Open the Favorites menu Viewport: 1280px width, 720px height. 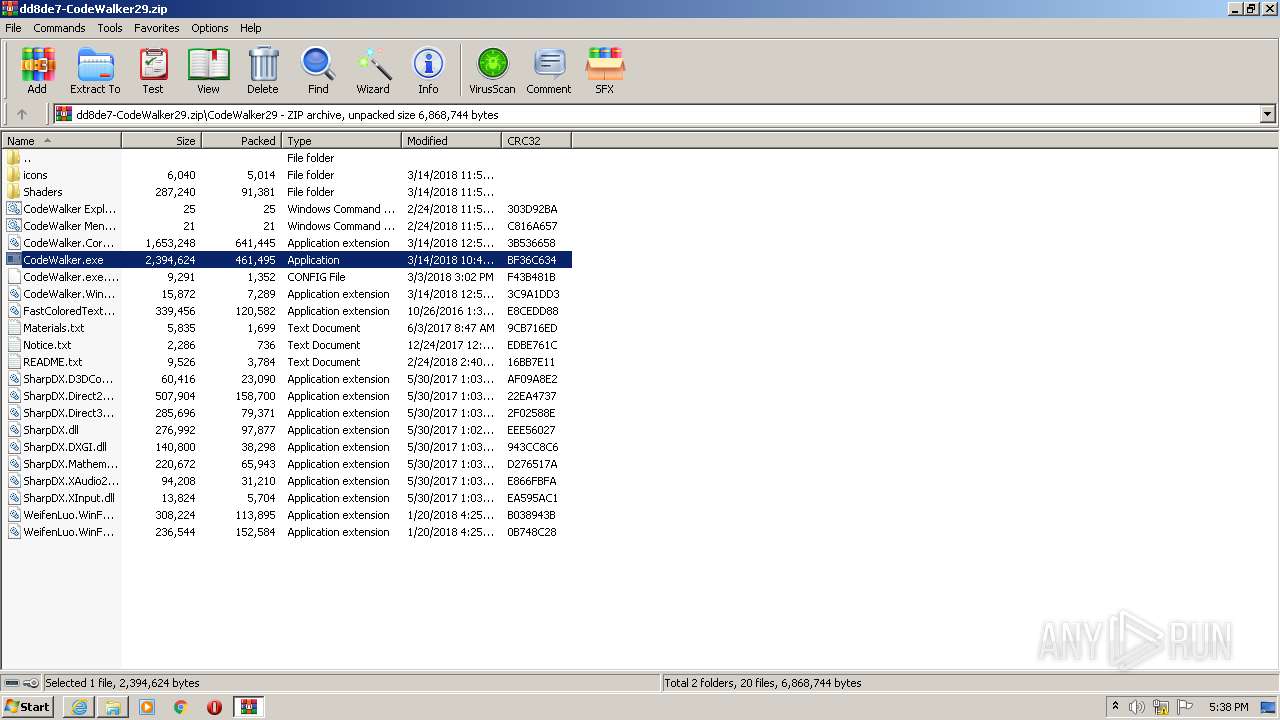click(x=157, y=28)
